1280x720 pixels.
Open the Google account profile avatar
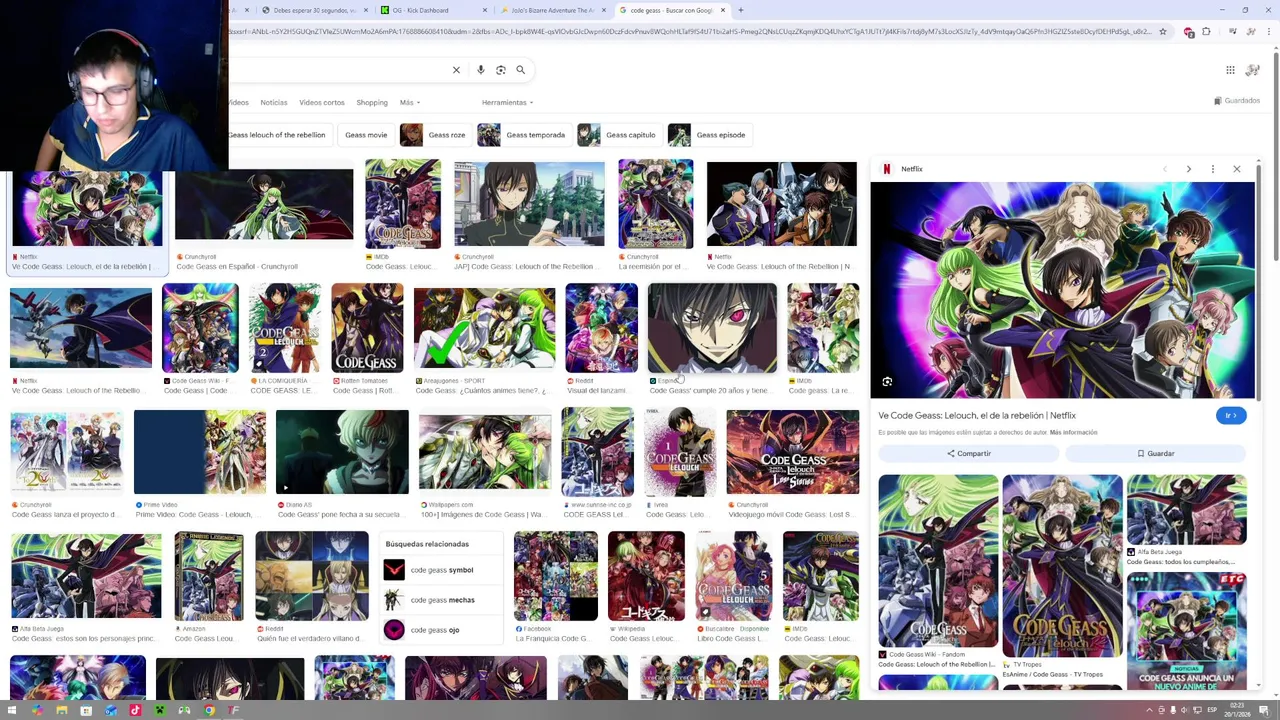tap(1254, 70)
